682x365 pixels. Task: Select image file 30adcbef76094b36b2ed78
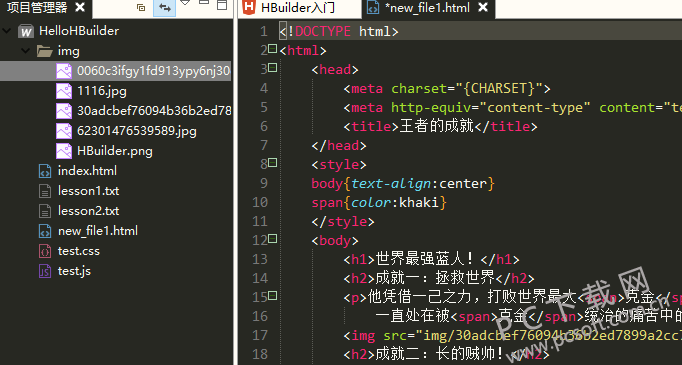click(154, 111)
